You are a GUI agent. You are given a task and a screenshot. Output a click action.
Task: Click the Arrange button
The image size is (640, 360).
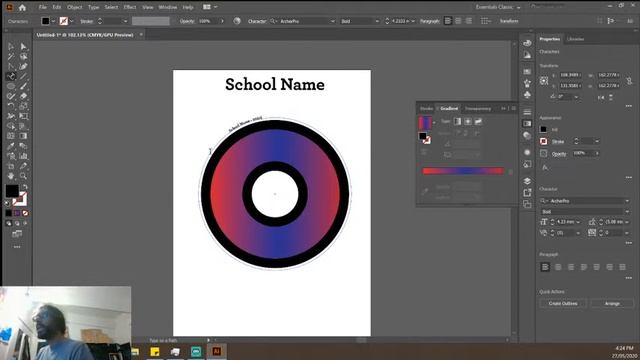(612, 303)
